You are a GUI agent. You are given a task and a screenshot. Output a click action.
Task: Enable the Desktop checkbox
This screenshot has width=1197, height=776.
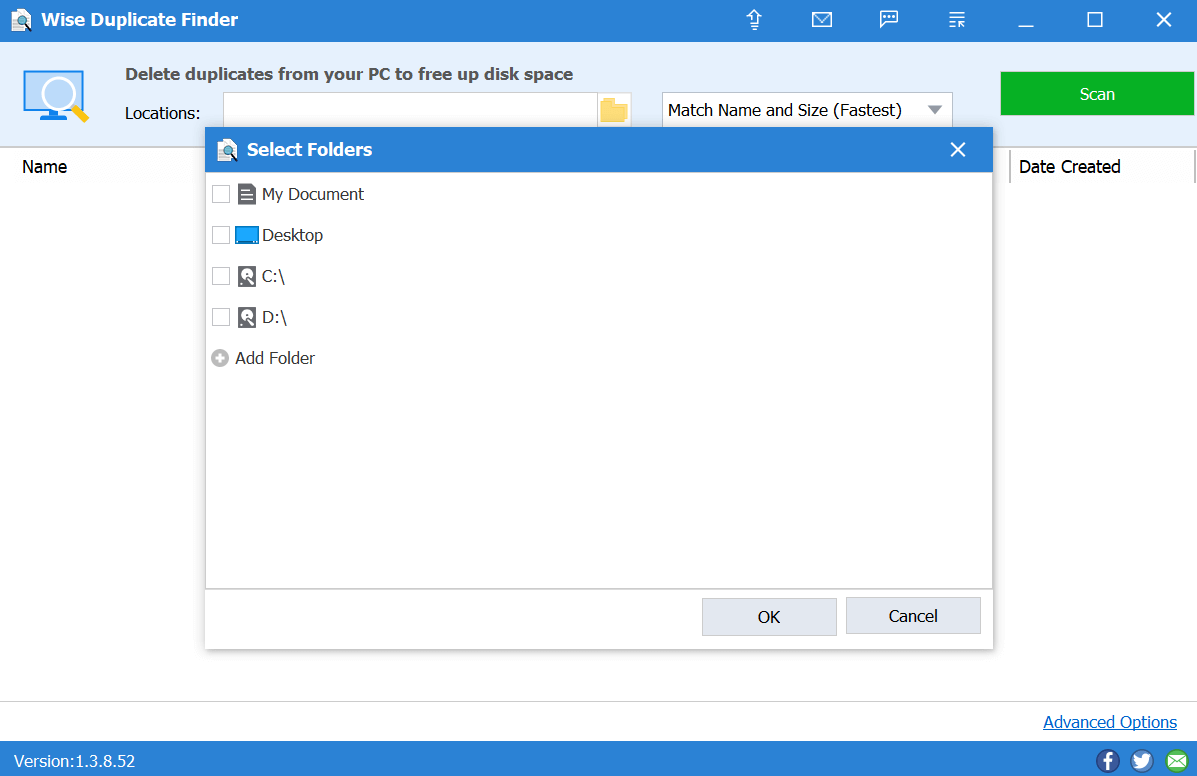(x=221, y=235)
